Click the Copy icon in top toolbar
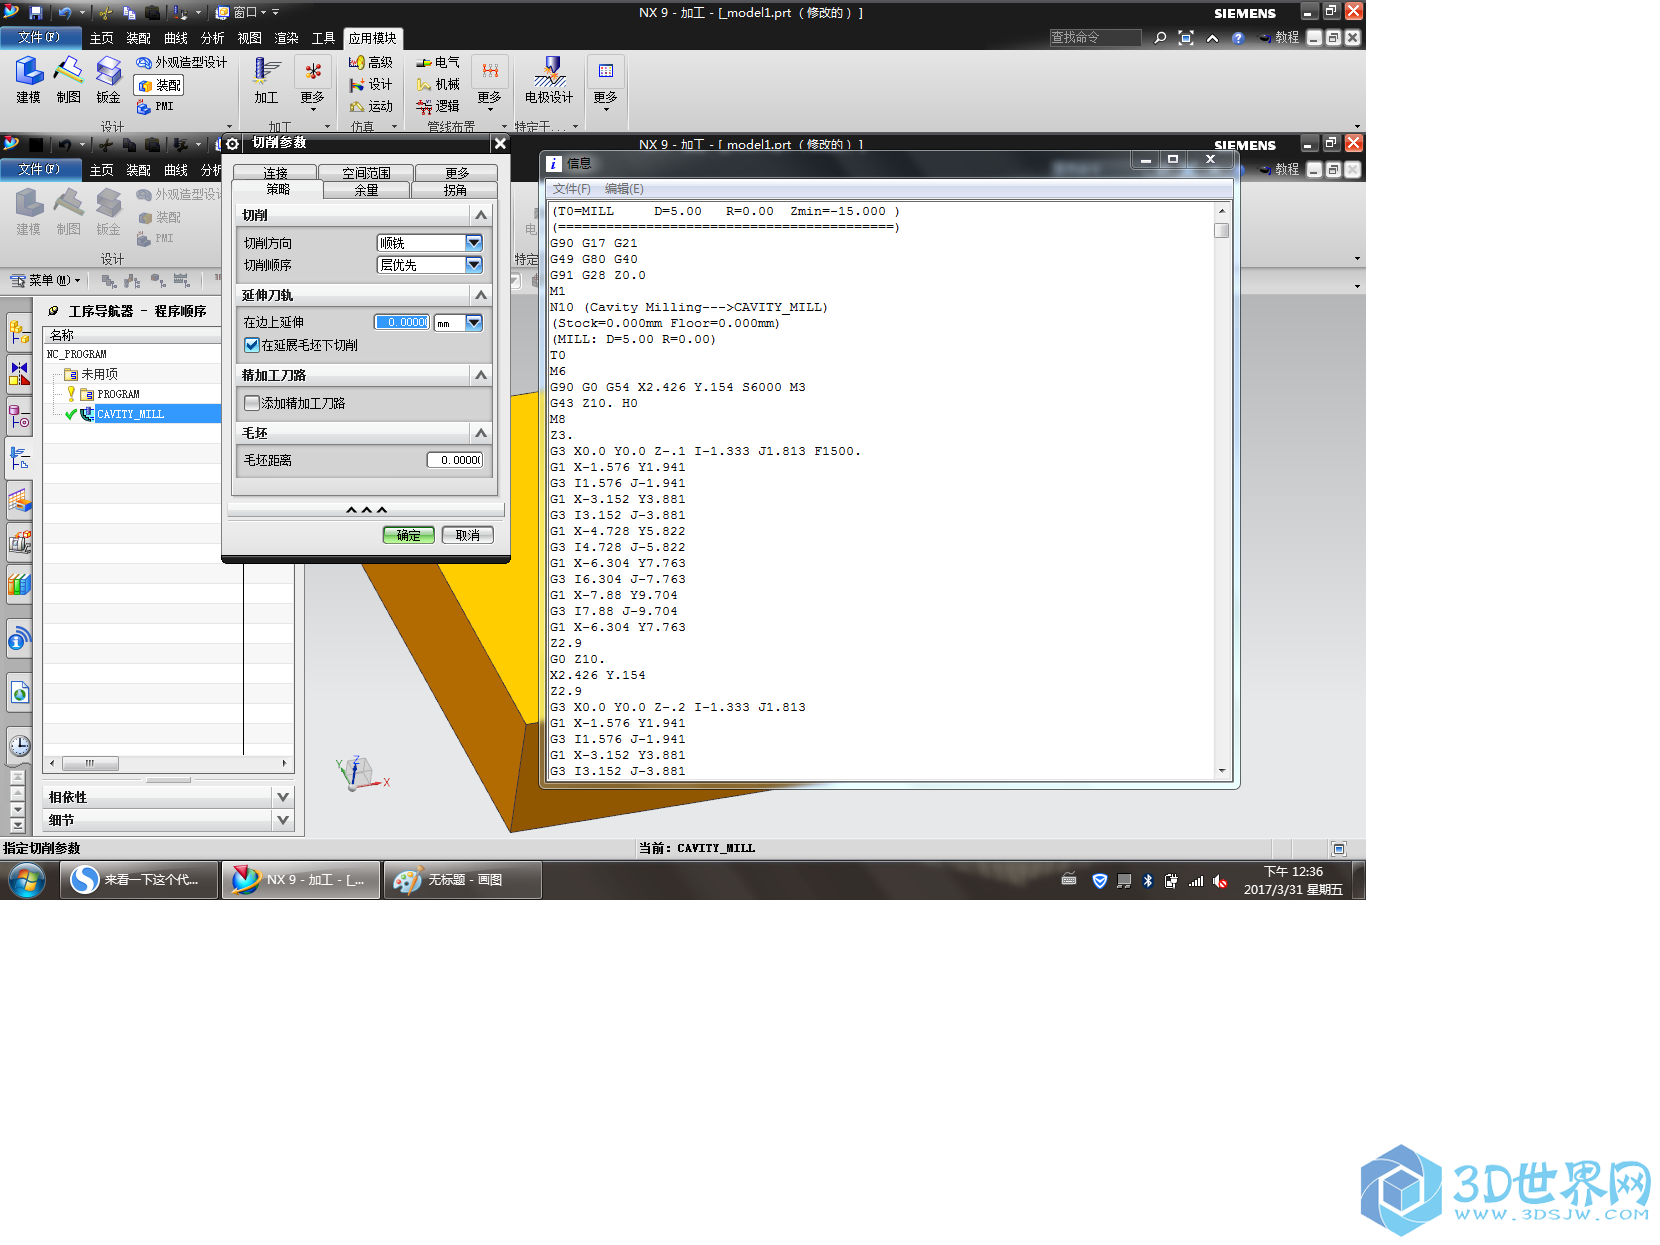1660x1245 pixels. click(x=129, y=12)
